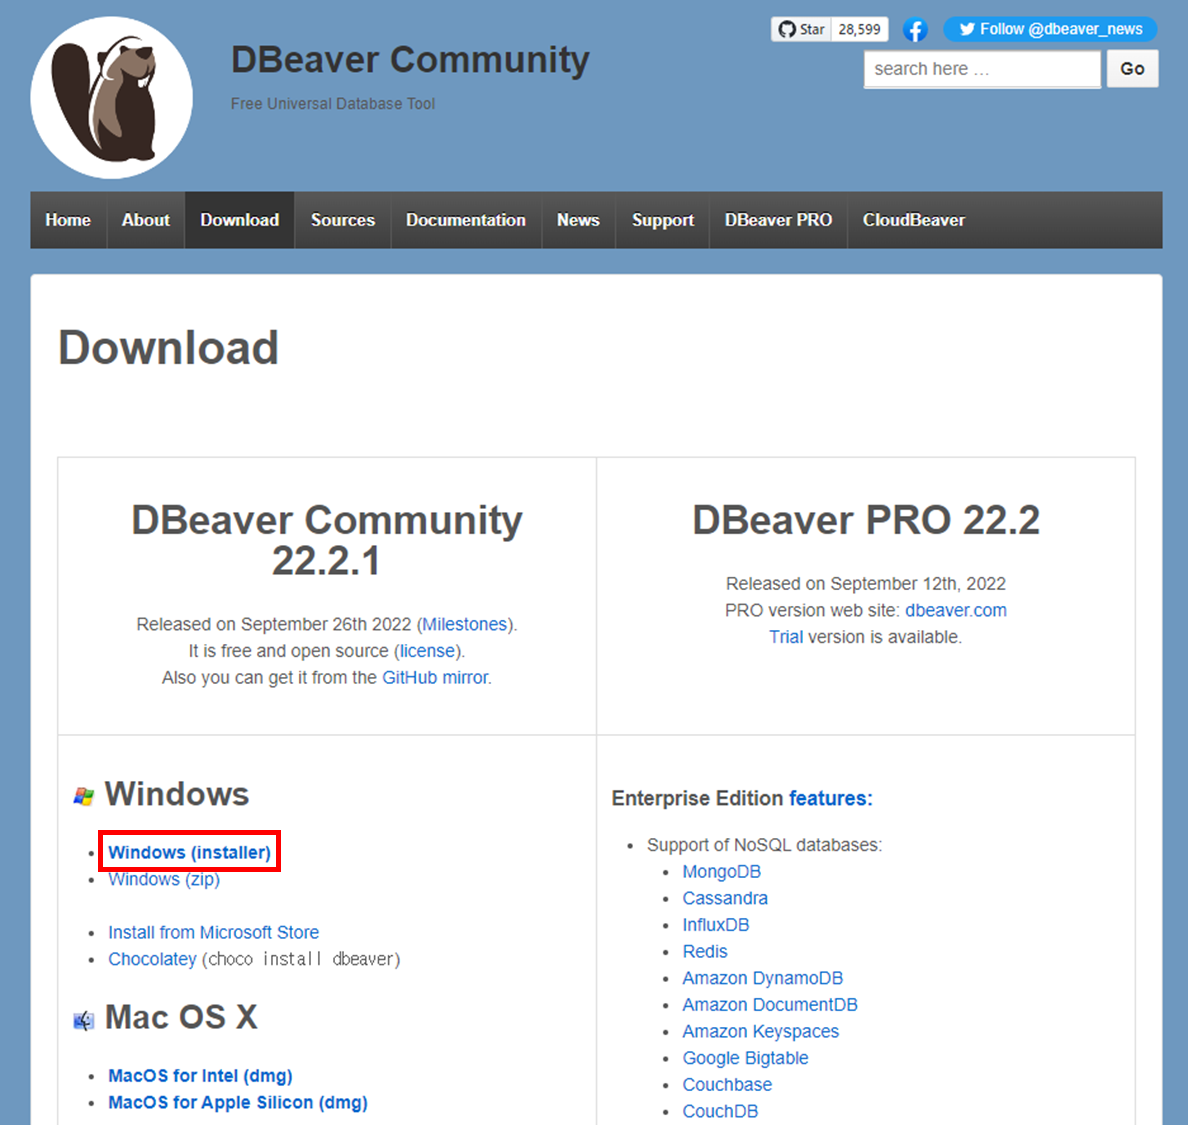Open the Cassandra link
The image size is (1188, 1125).
coord(725,898)
